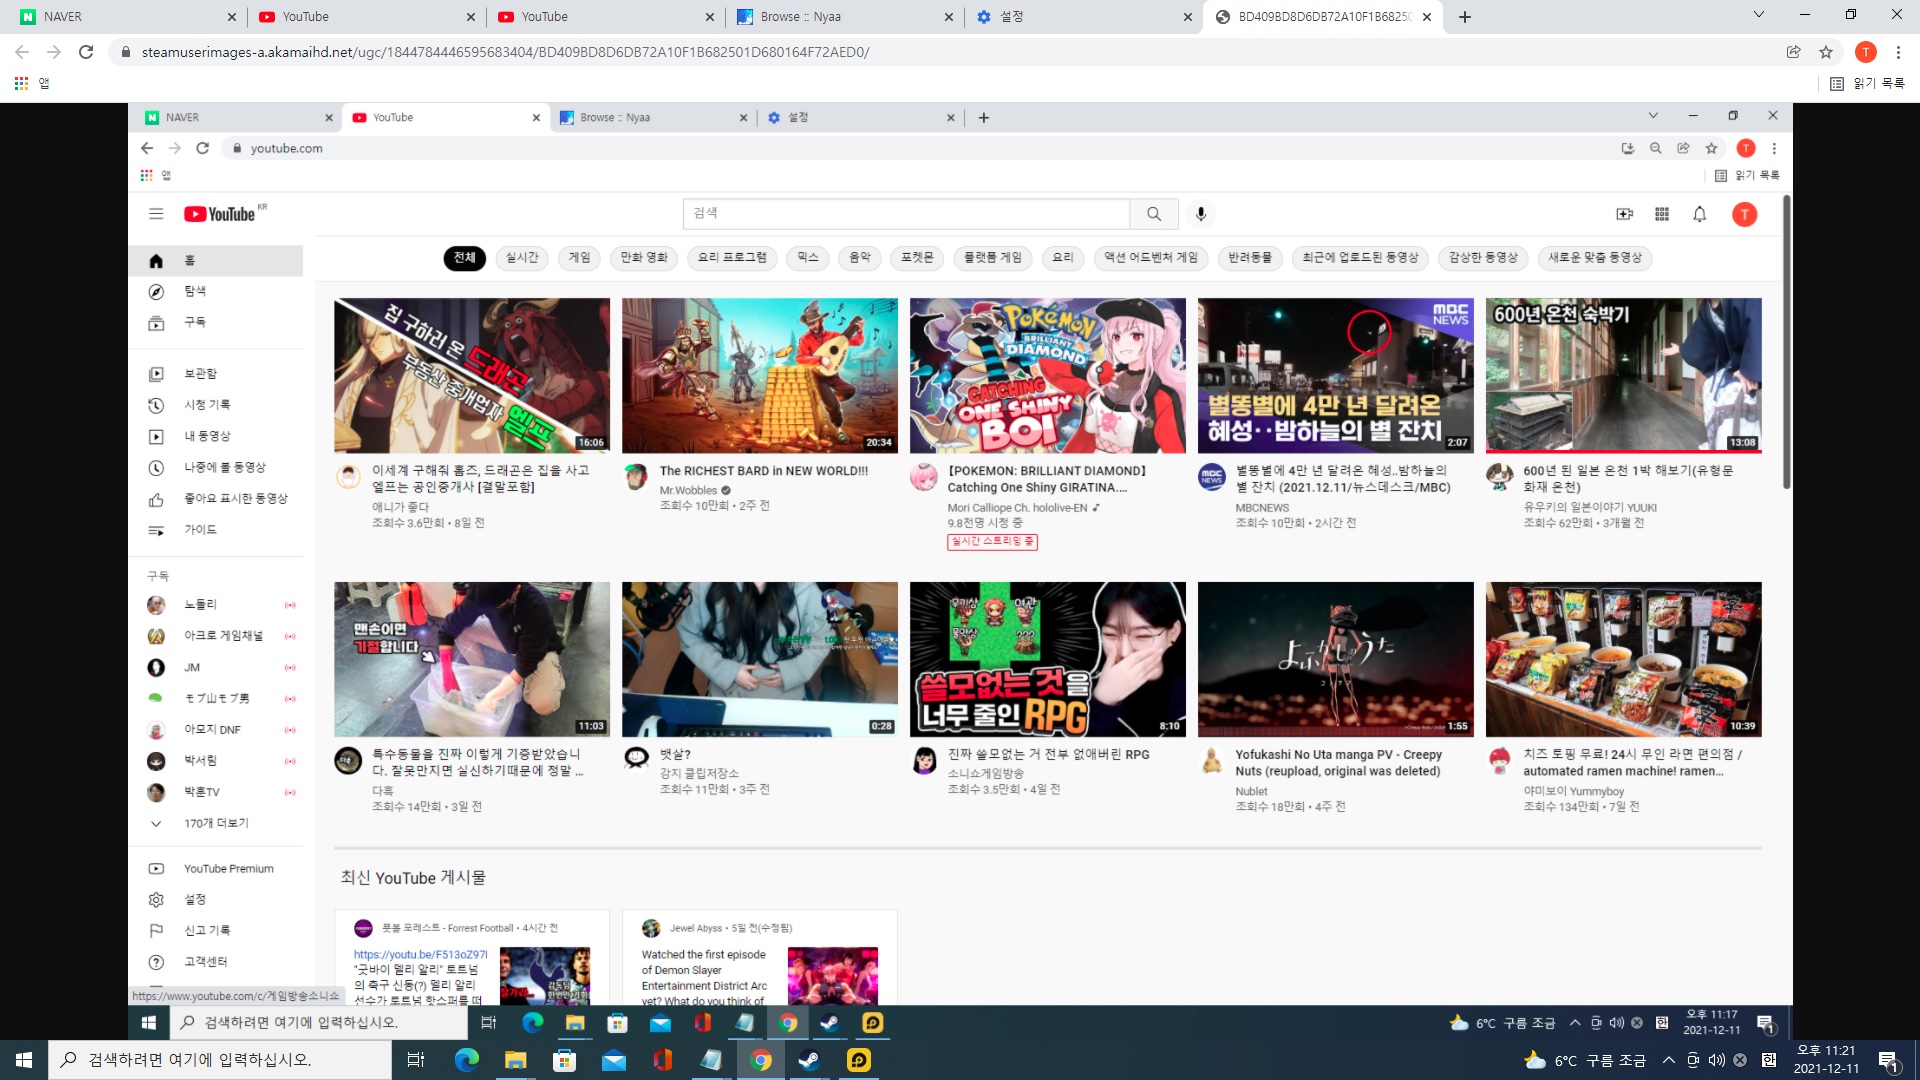Open Steam from the bottom Windows taskbar
This screenshot has height=1080, width=1920.
809,1060
